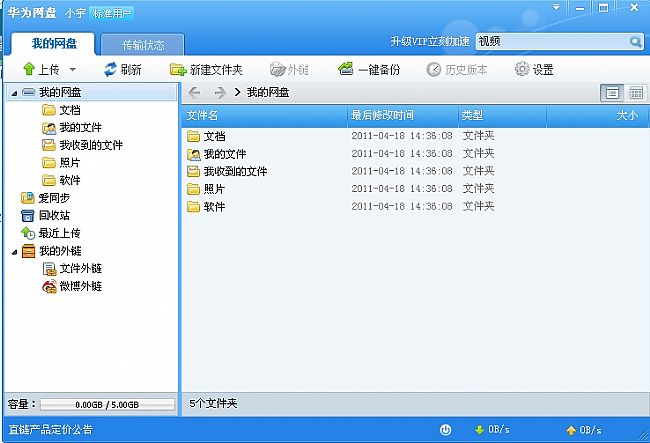Switch to list view mode
650x443 pixels.
(612, 93)
